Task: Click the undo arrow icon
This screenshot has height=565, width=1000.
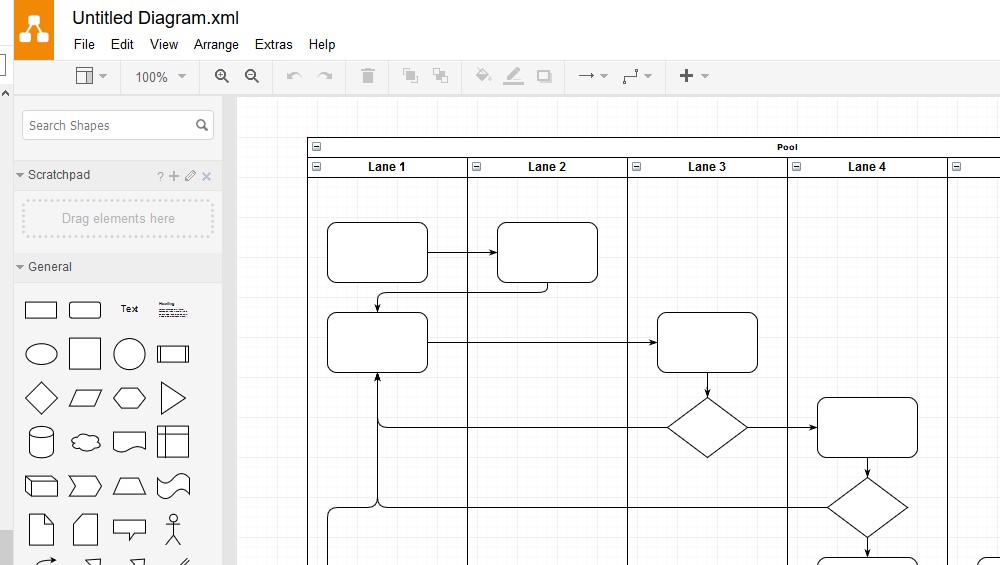Action: pyautogui.click(x=294, y=76)
